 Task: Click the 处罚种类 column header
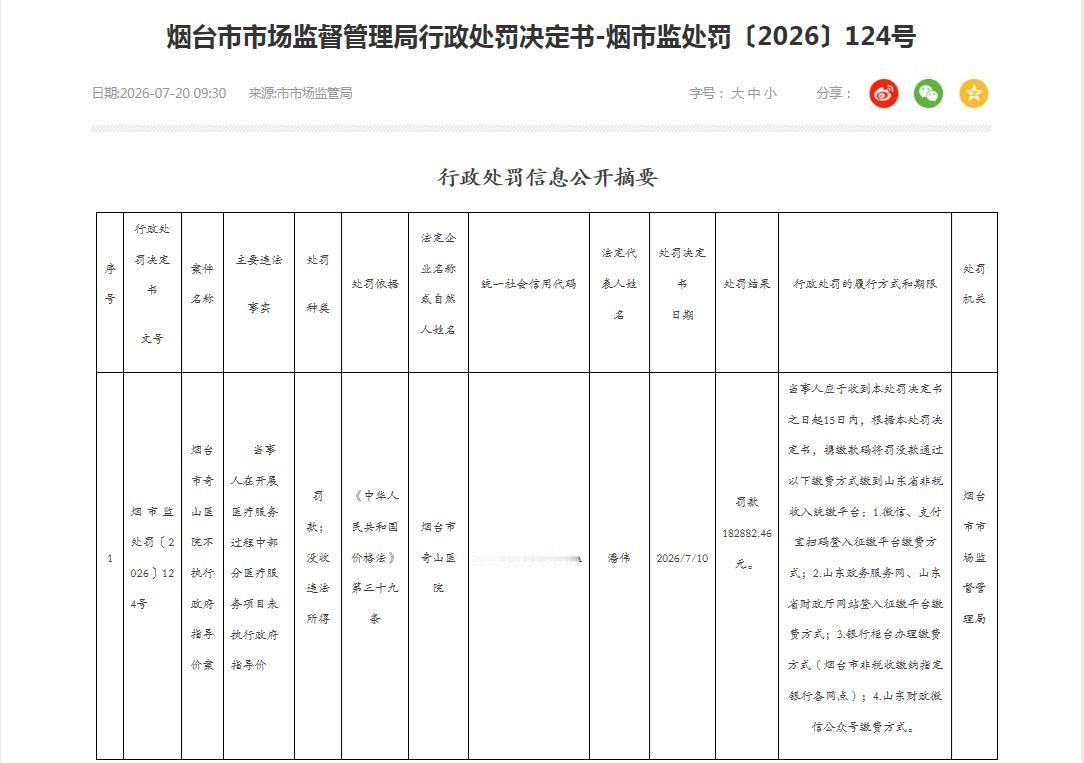(x=318, y=292)
